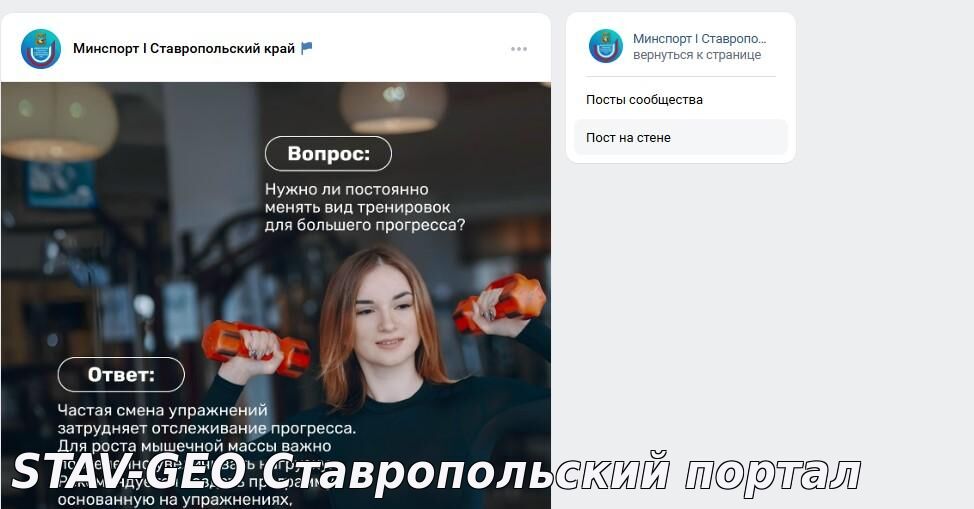This screenshot has height=509, width=974.
Task: Click the orange dumbbell on the left
Action: pyautogui.click(x=257, y=348)
